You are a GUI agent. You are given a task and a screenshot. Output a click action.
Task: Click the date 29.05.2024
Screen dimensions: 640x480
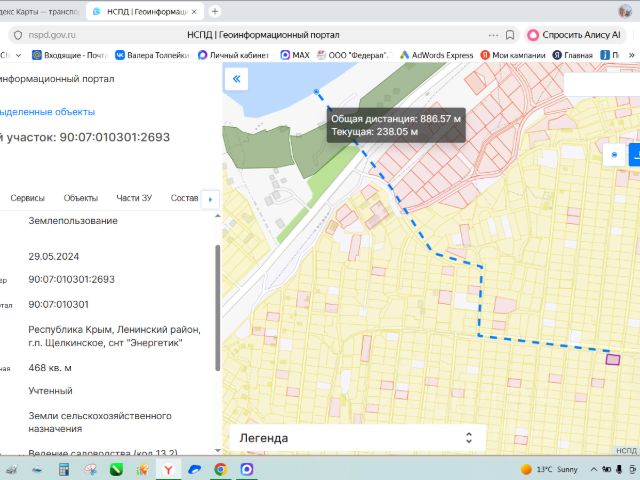click(x=53, y=256)
